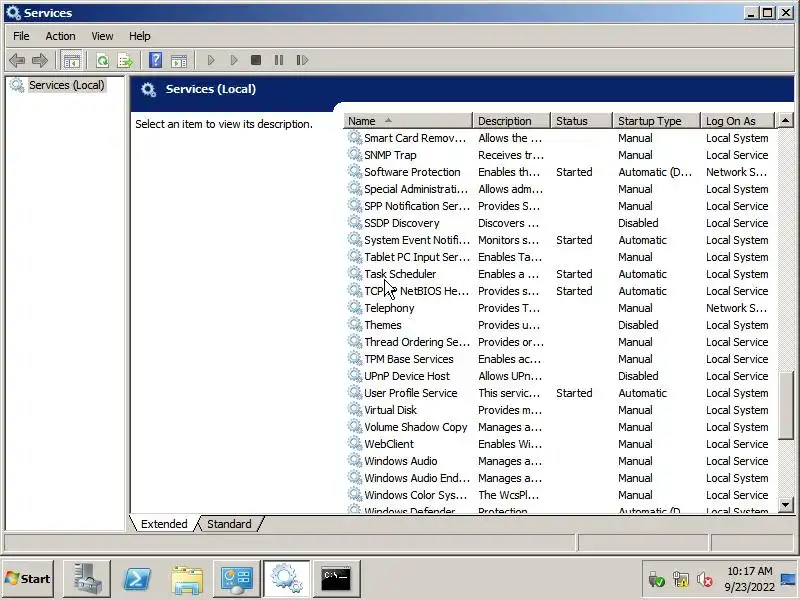Select Services (Local) in the tree
This screenshot has height=600, width=800.
coord(66,85)
